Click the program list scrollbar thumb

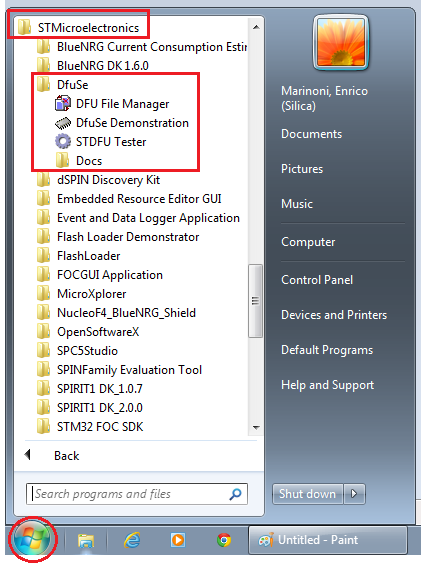(256, 301)
